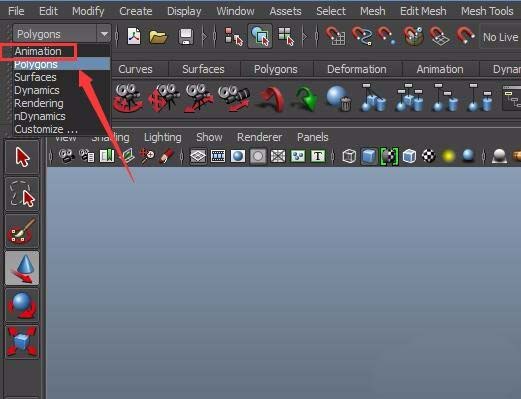Open the Edit Mesh menu
This screenshot has height=399, width=521.
[x=423, y=11]
